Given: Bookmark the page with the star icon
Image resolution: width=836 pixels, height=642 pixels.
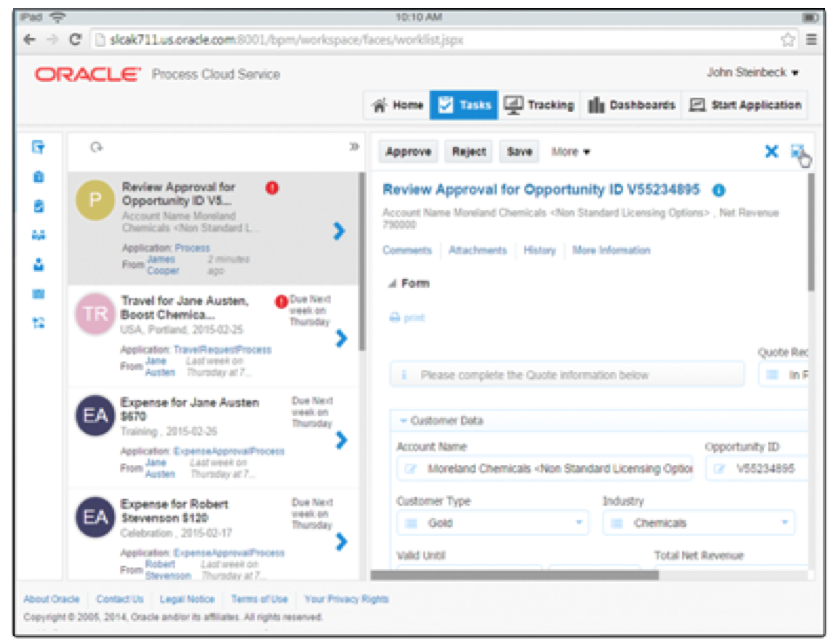Looking at the screenshot, I should point(787,39).
